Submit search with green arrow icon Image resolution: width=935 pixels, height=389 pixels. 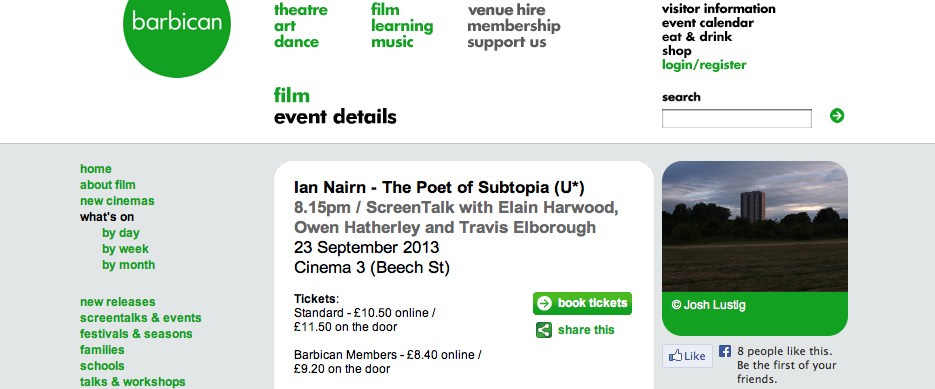point(837,116)
